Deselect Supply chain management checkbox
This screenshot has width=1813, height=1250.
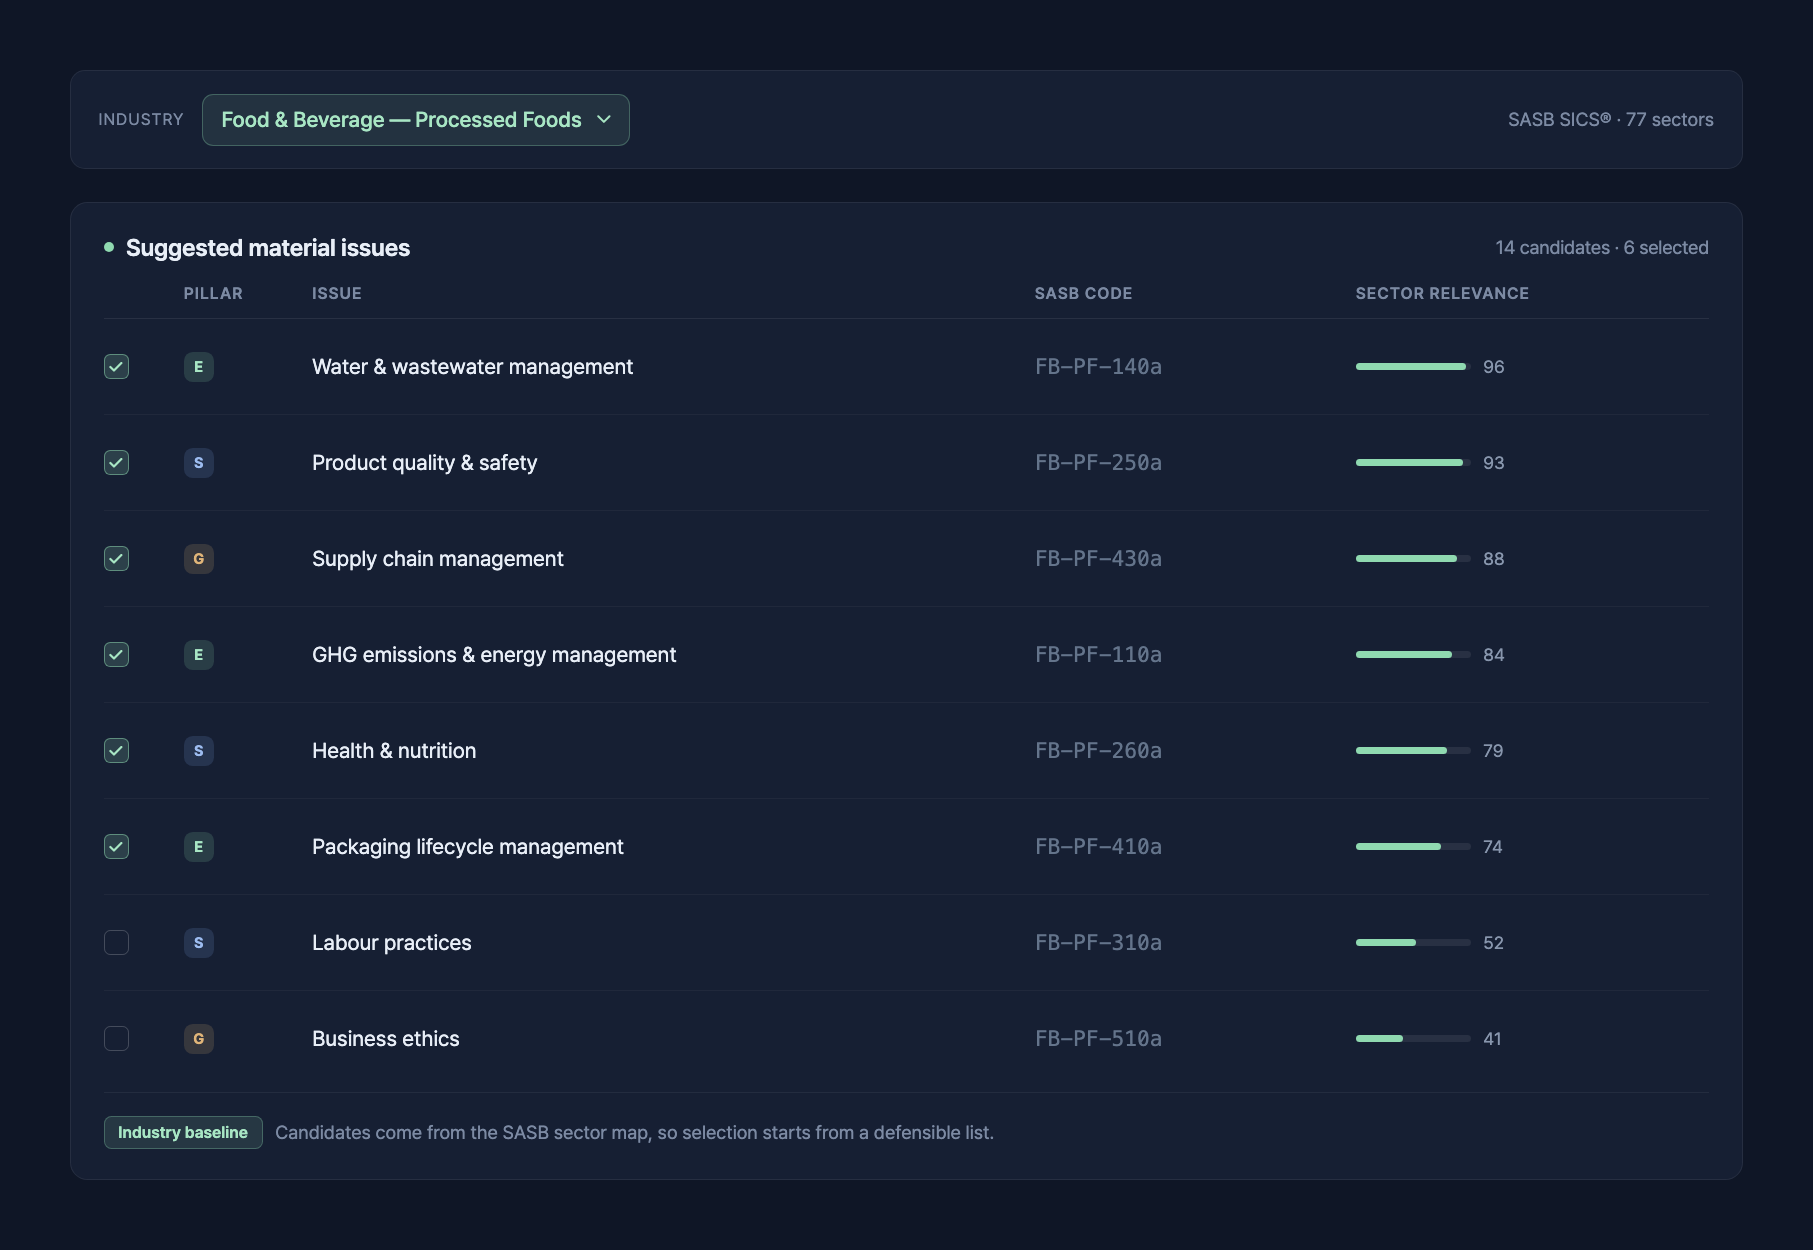[x=116, y=559]
